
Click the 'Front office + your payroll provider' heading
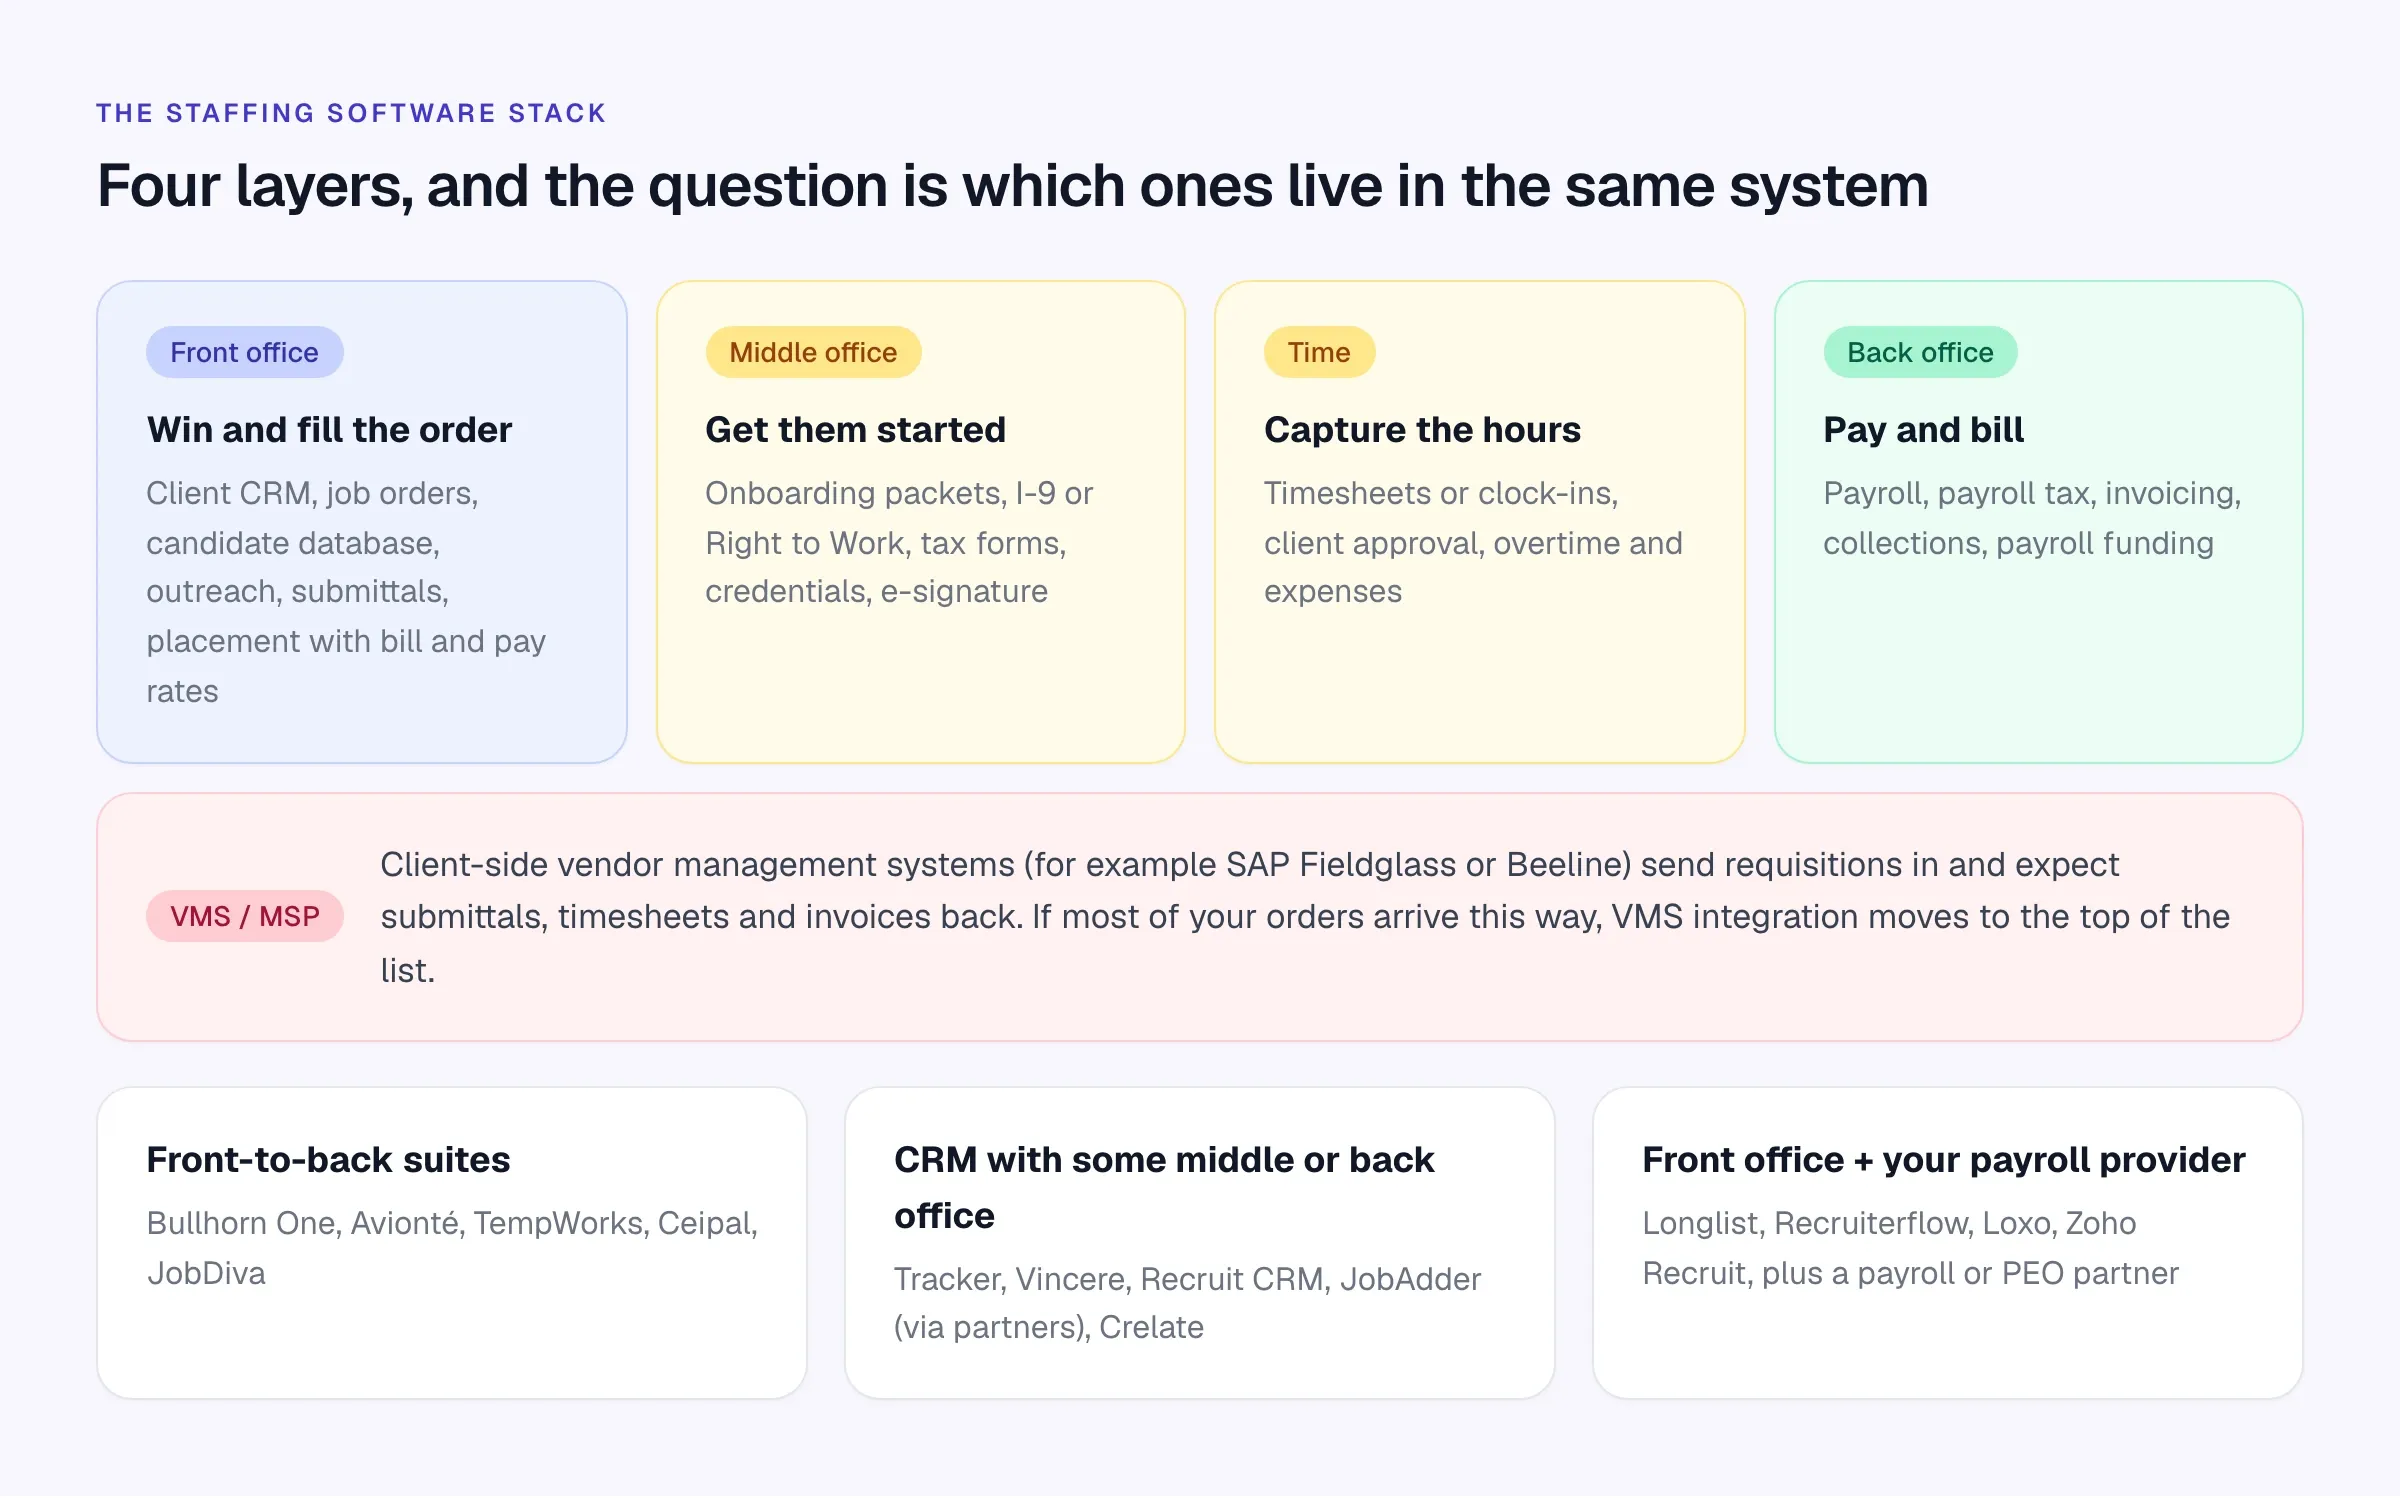pyautogui.click(x=1943, y=1160)
